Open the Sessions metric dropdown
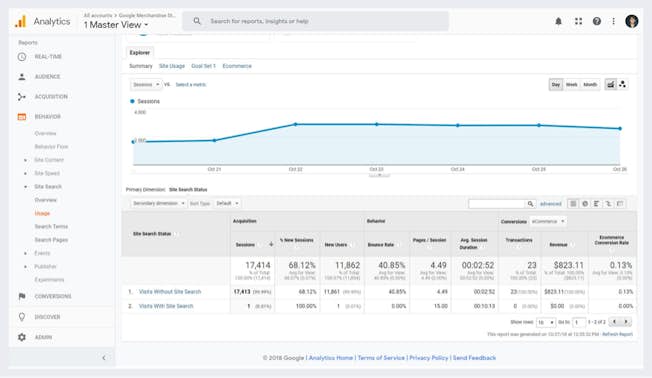The image size is (652, 378). click(x=146, y=84)
